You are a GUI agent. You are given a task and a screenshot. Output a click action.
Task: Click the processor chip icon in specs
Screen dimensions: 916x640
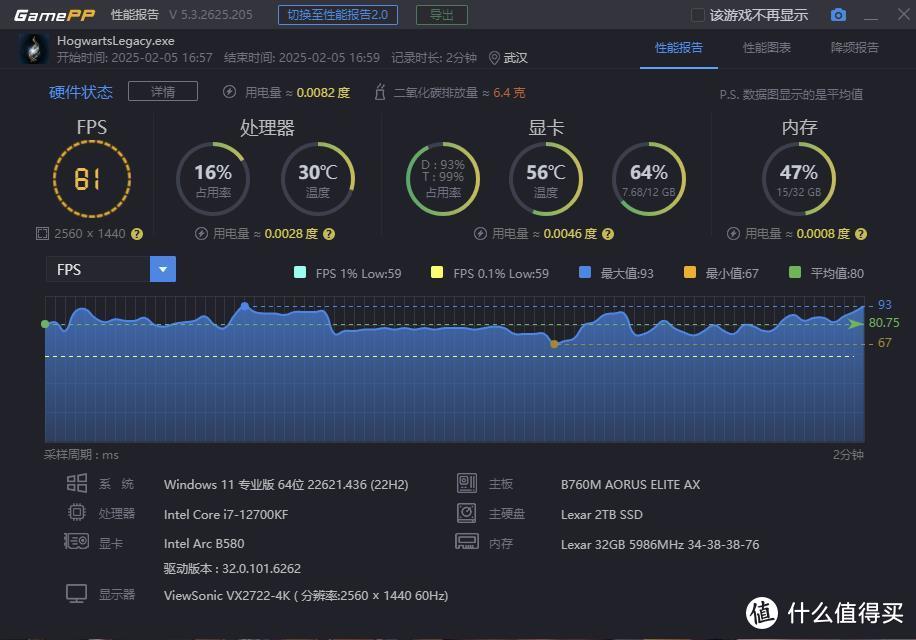(x=77, y=513)
